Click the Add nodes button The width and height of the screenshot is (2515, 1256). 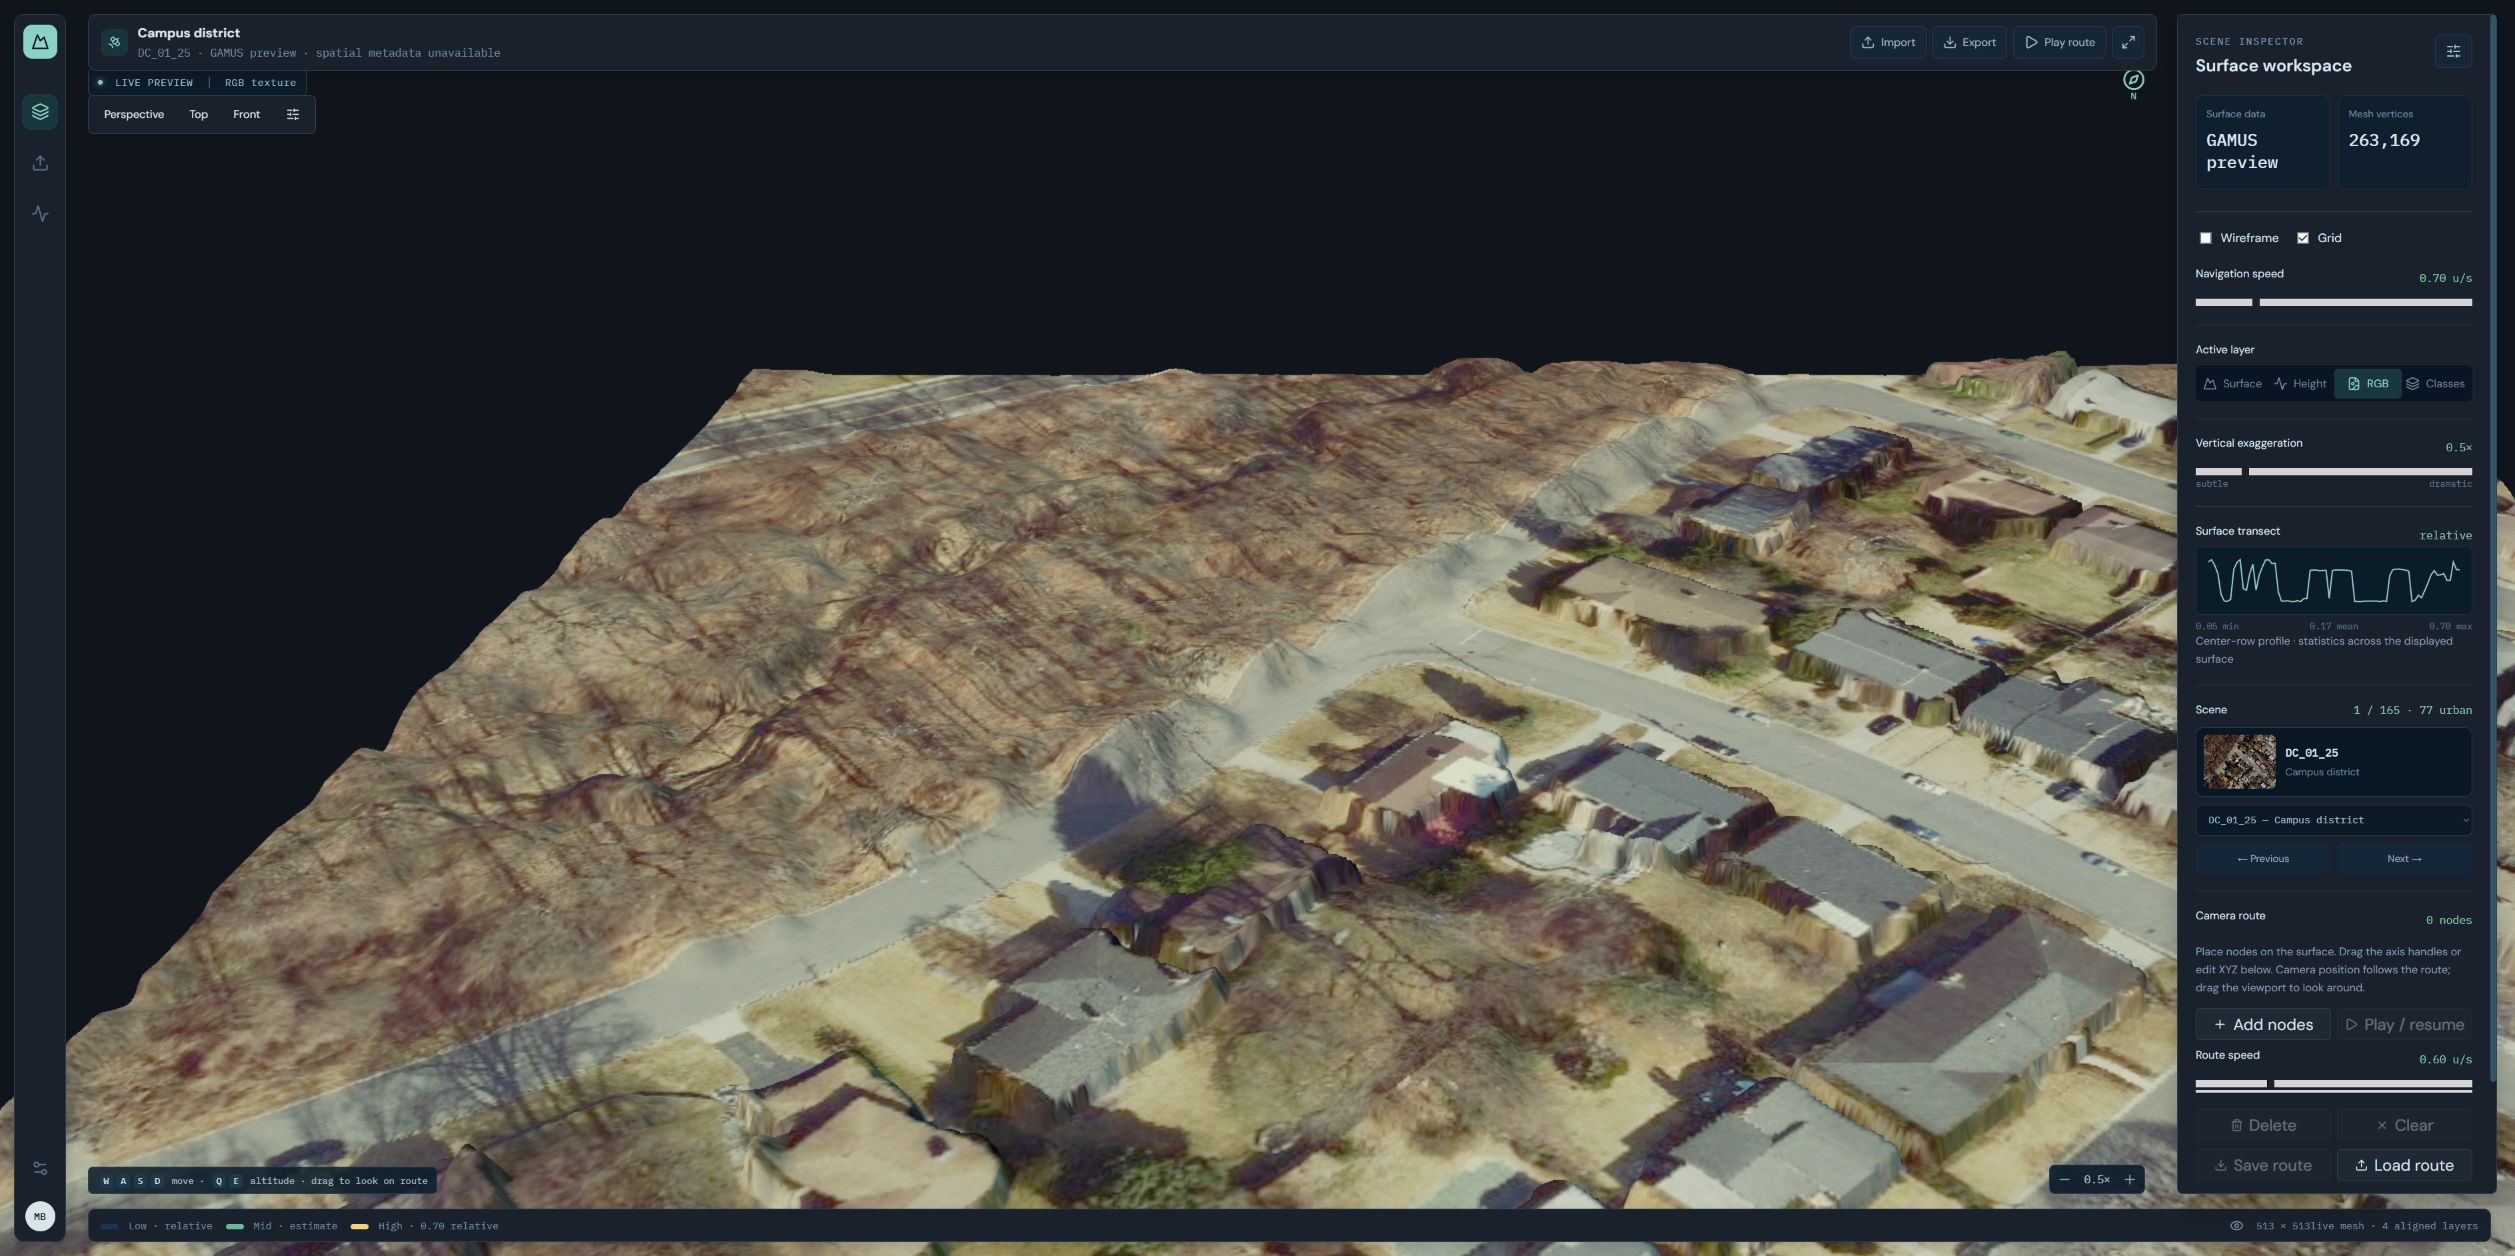pos(2263,1025)
